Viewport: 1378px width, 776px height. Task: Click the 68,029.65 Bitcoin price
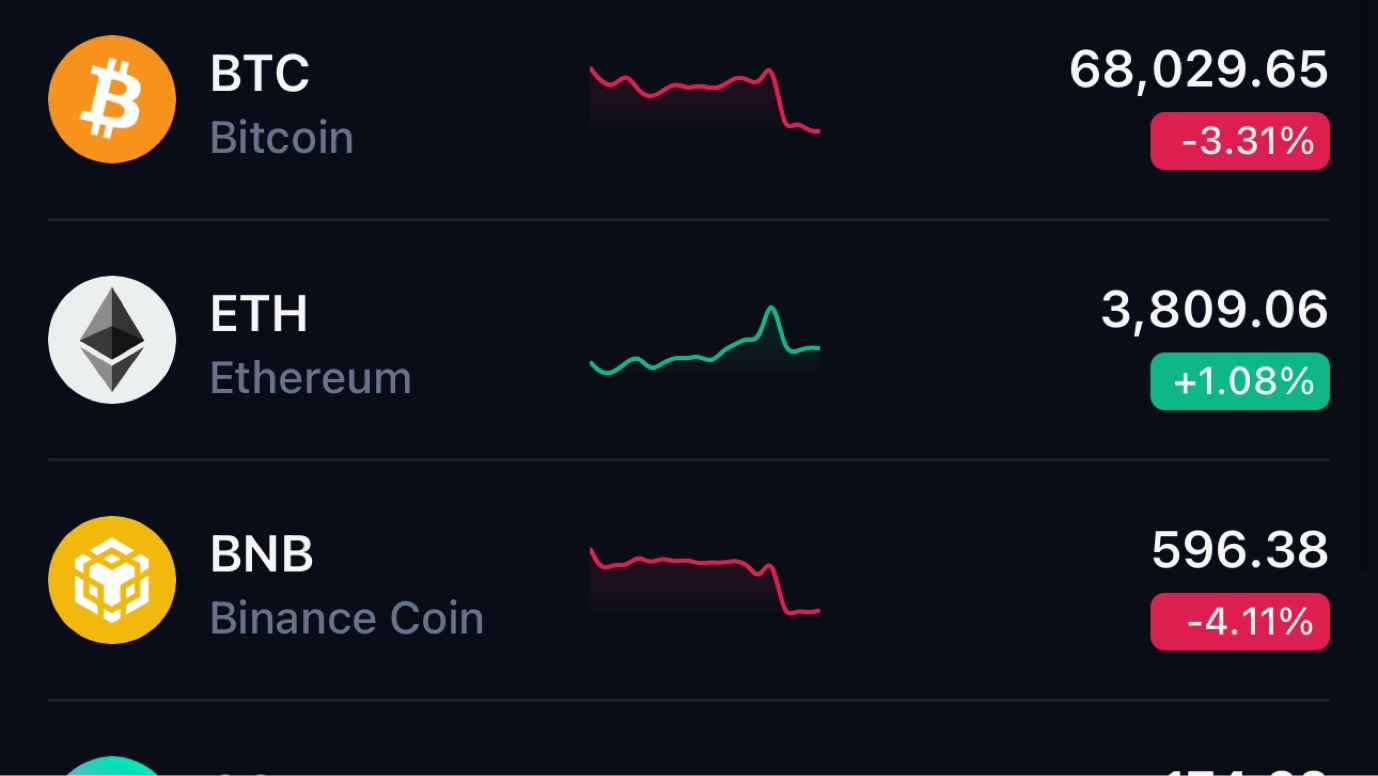tap(1199, 70)
